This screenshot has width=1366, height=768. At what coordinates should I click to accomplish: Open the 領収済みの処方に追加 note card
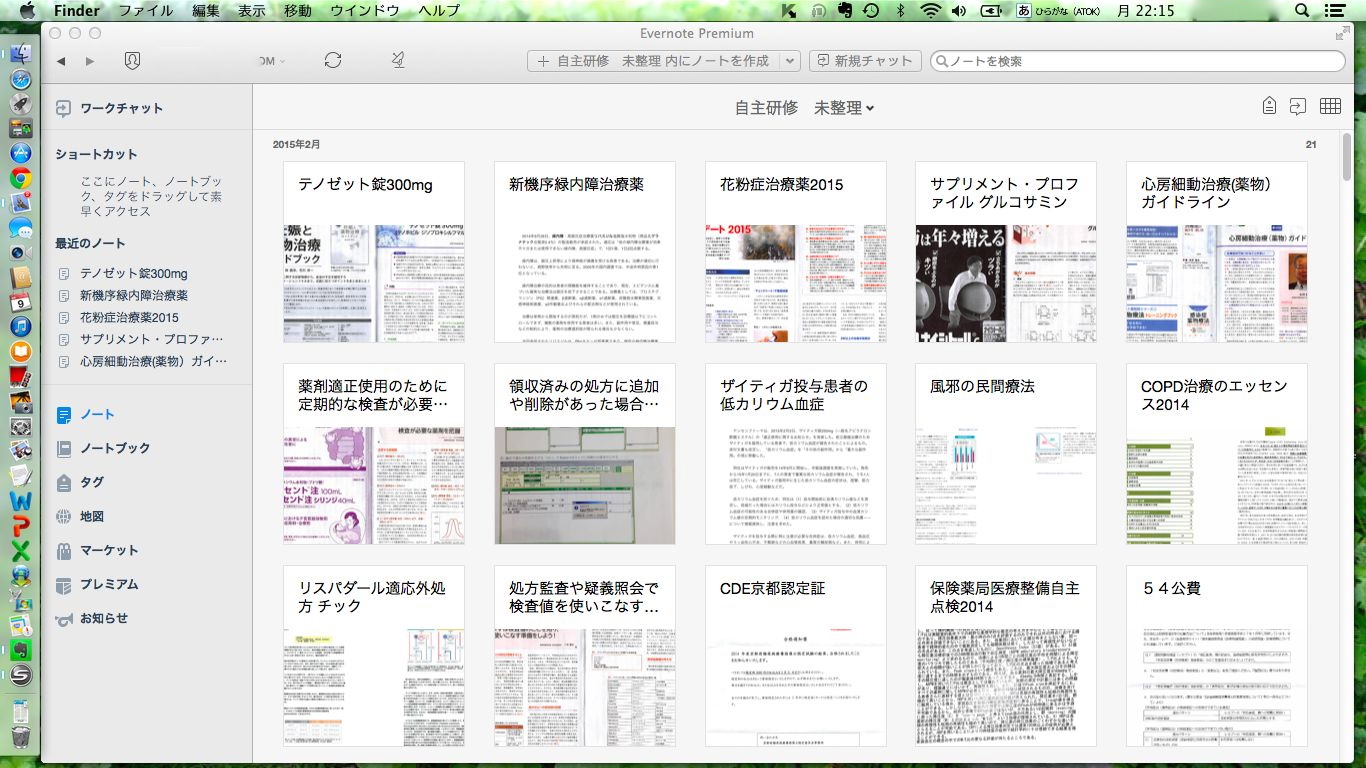[x=585, y=454]
